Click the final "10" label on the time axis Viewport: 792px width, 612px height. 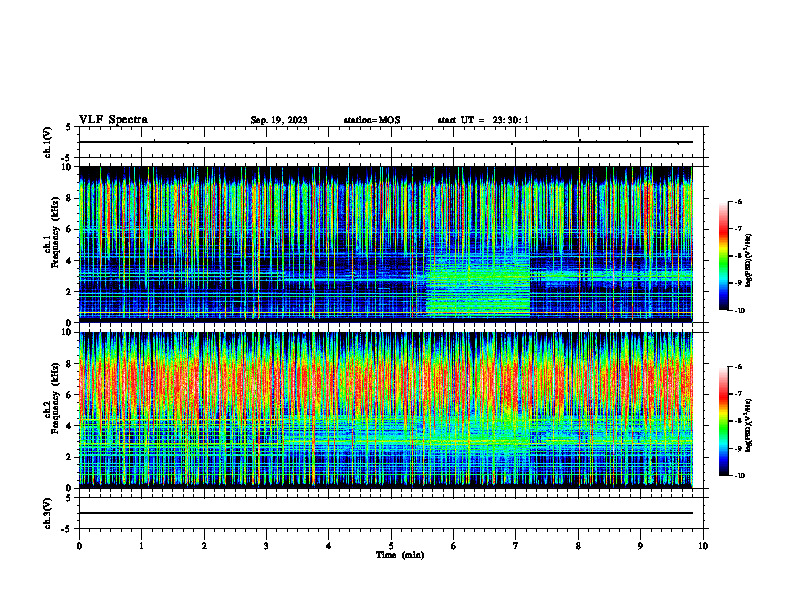(x=703, y=546)
